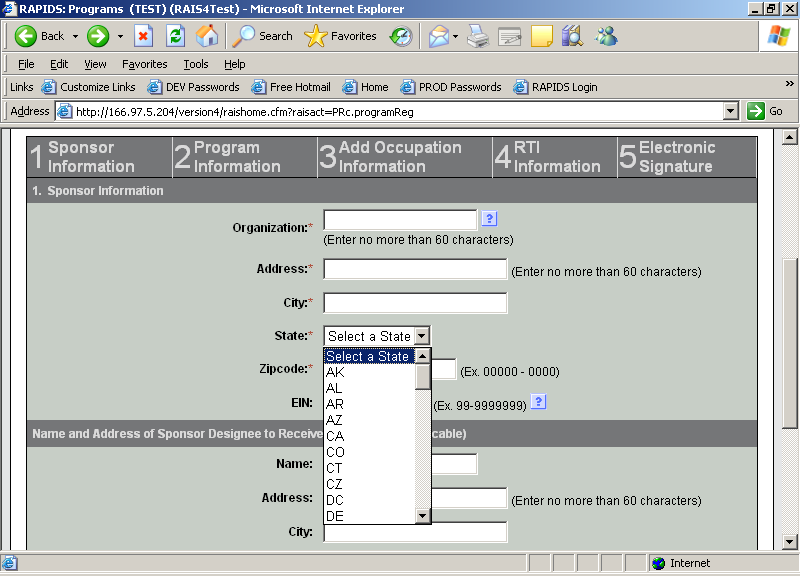Click the Edit page toolbar icon

point(510,36)
